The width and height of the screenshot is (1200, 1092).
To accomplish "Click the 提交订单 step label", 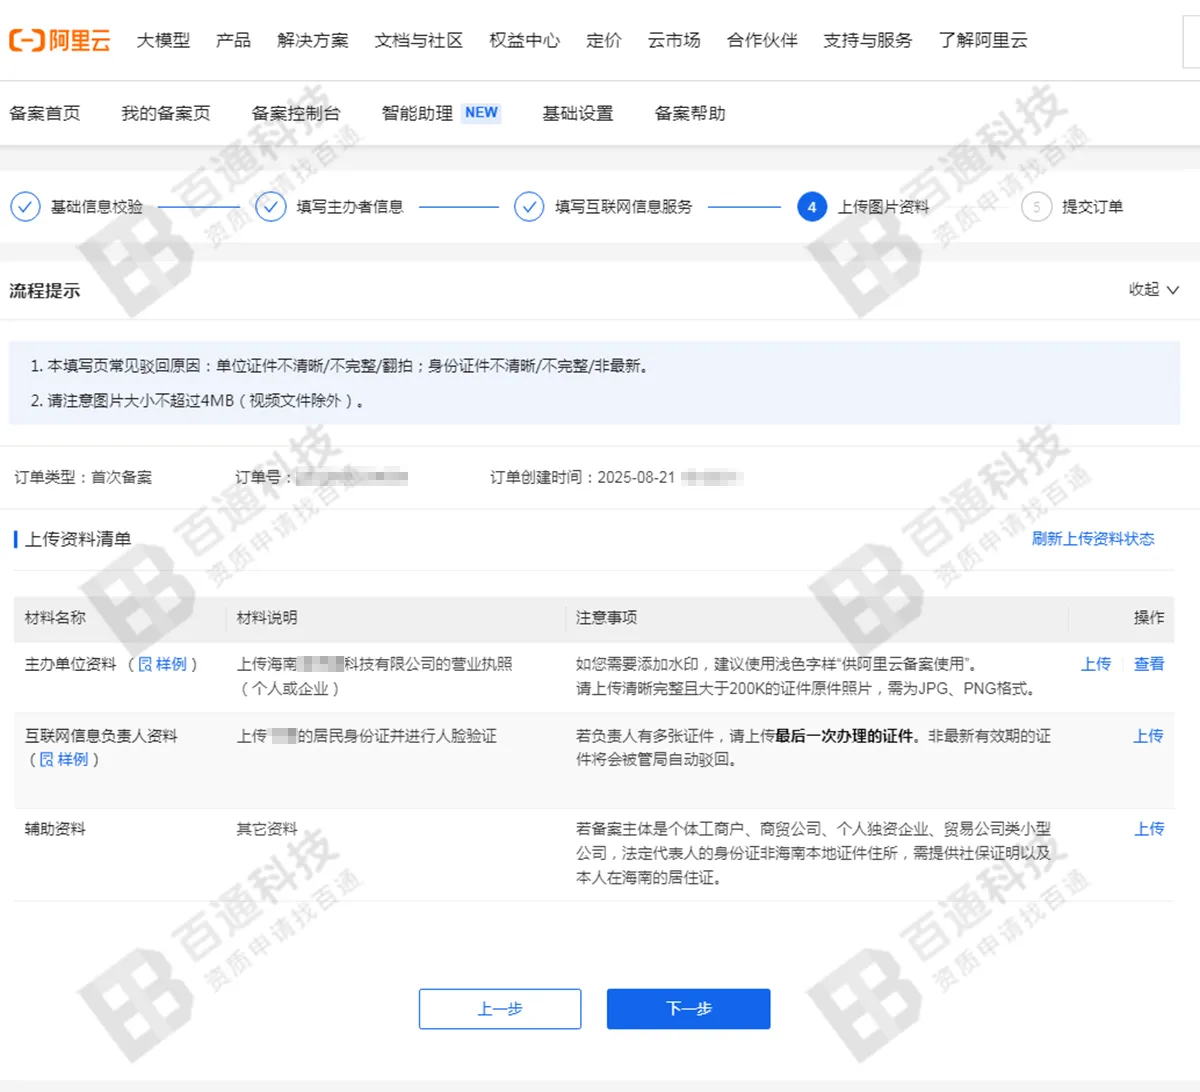I will click(x=1093, y=207).
